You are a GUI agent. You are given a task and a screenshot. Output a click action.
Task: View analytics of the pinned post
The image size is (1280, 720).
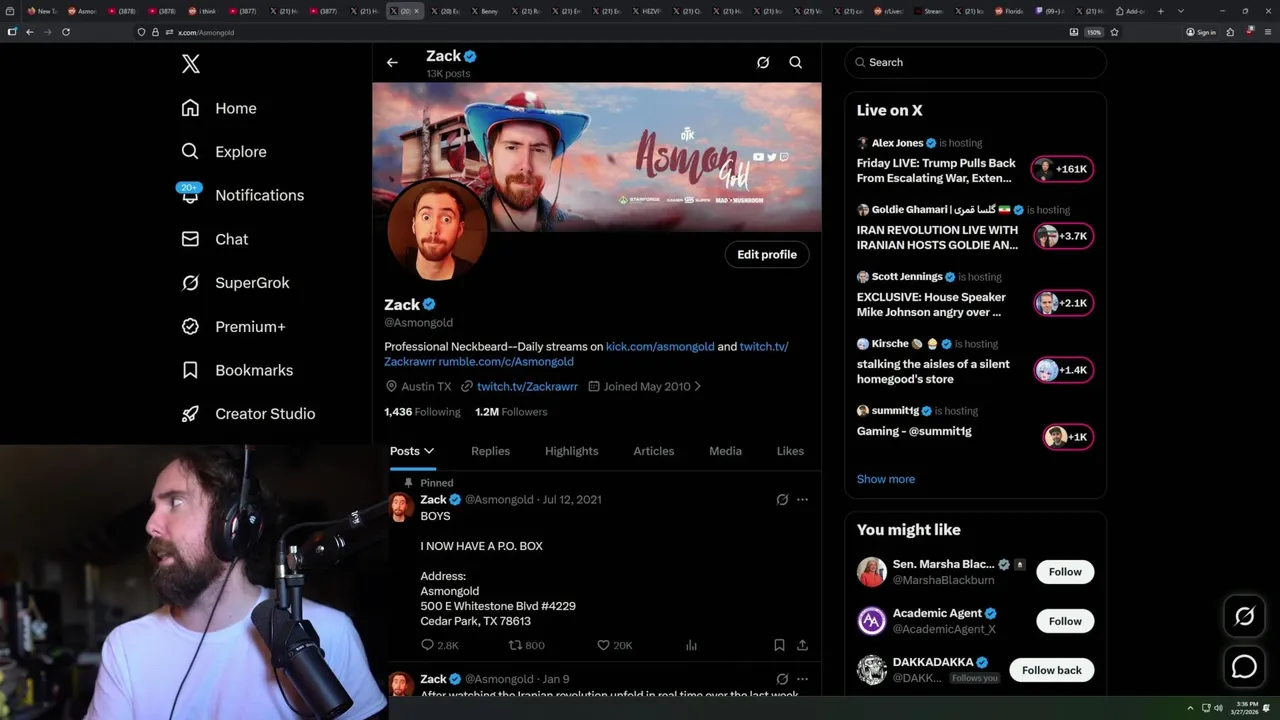point(691,645)
